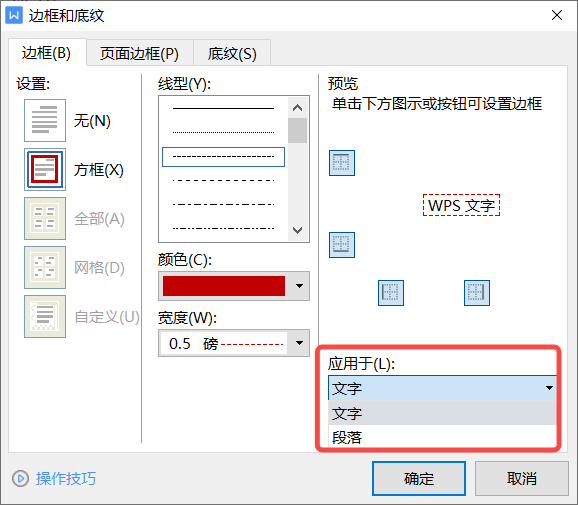The height and width of the screenshot is (505, 578).
Task: Open the 宽度(W) width dropdown arrow
Action: 299,343
